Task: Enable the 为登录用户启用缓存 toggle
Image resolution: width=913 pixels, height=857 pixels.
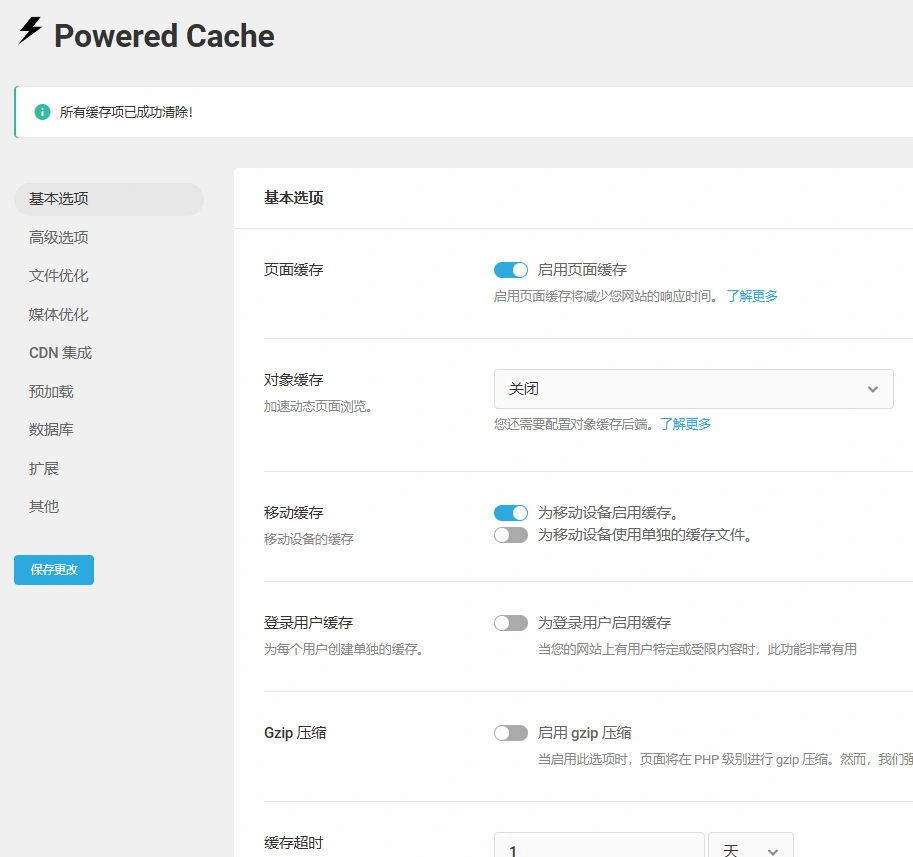Action: [x=510, y=622]
